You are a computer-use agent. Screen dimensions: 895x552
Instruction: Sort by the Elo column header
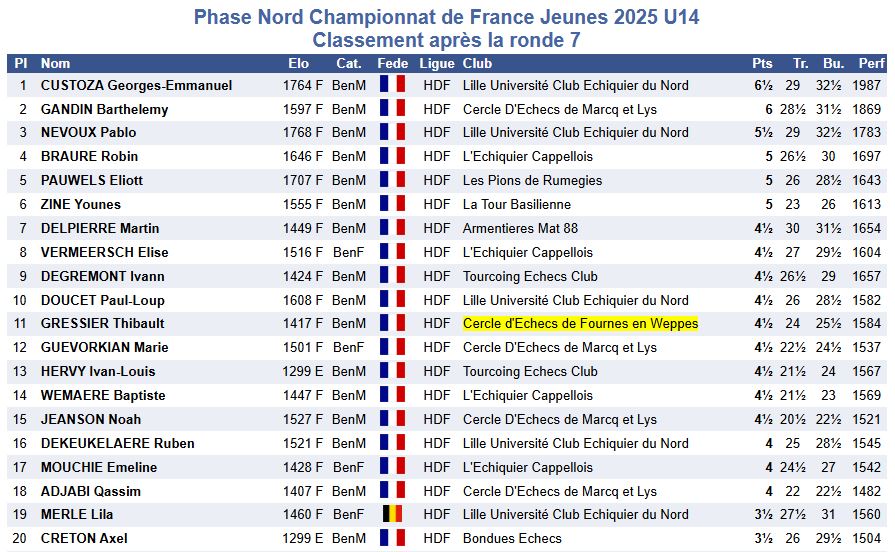pyautogui.click(x=298, y=63)
